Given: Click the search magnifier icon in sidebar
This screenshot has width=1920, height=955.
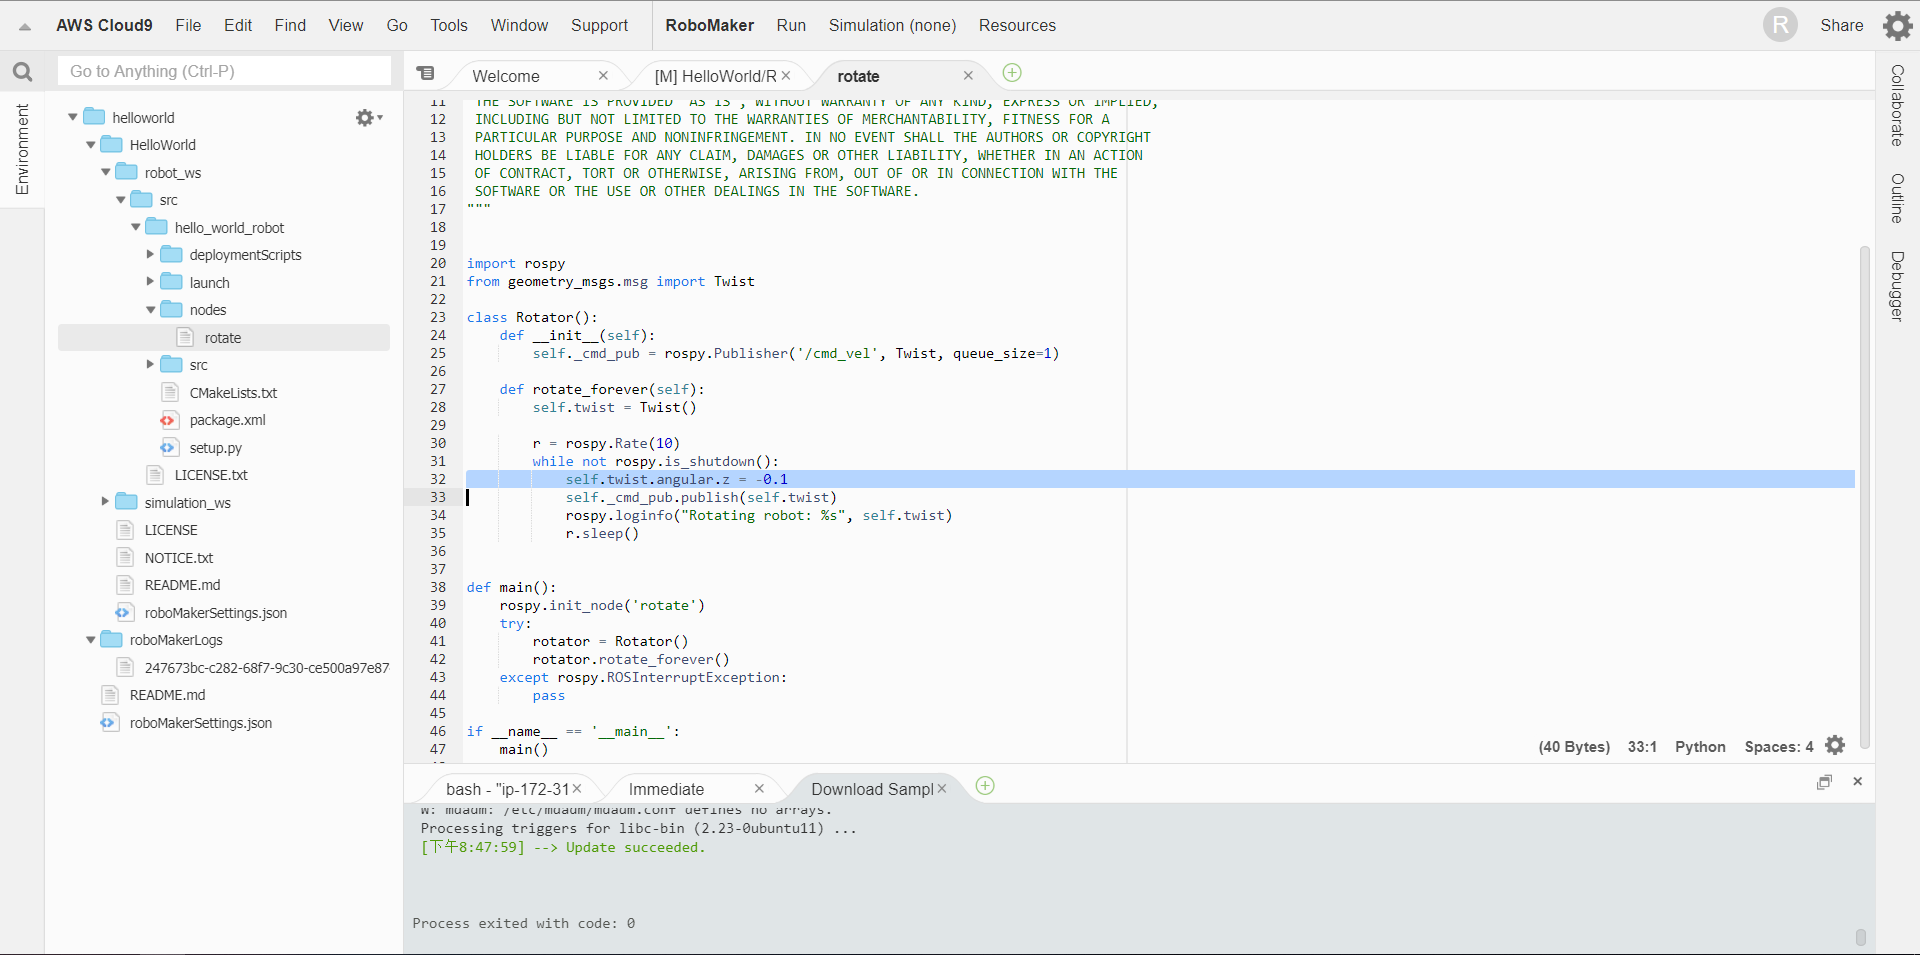Looking at the screenshot, I should 22,72.
